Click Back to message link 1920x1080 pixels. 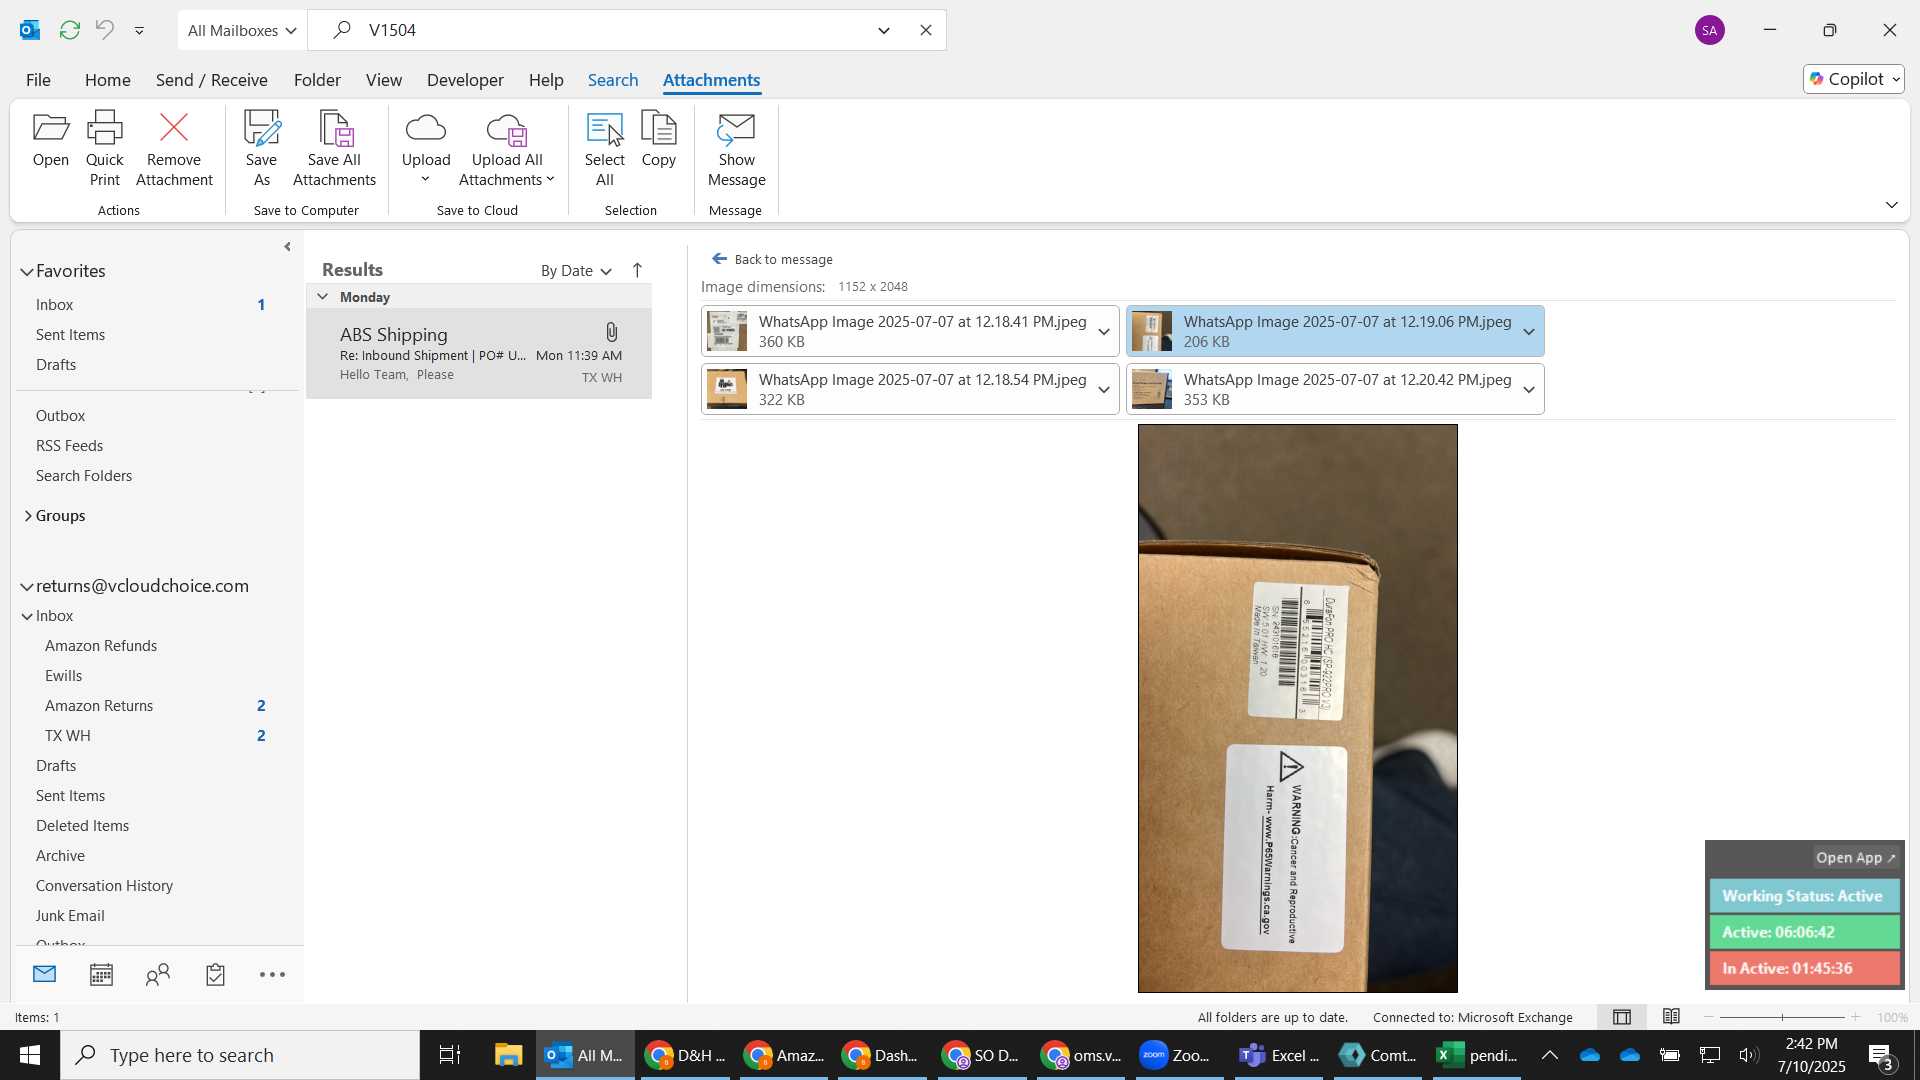(x=772, y=259)
